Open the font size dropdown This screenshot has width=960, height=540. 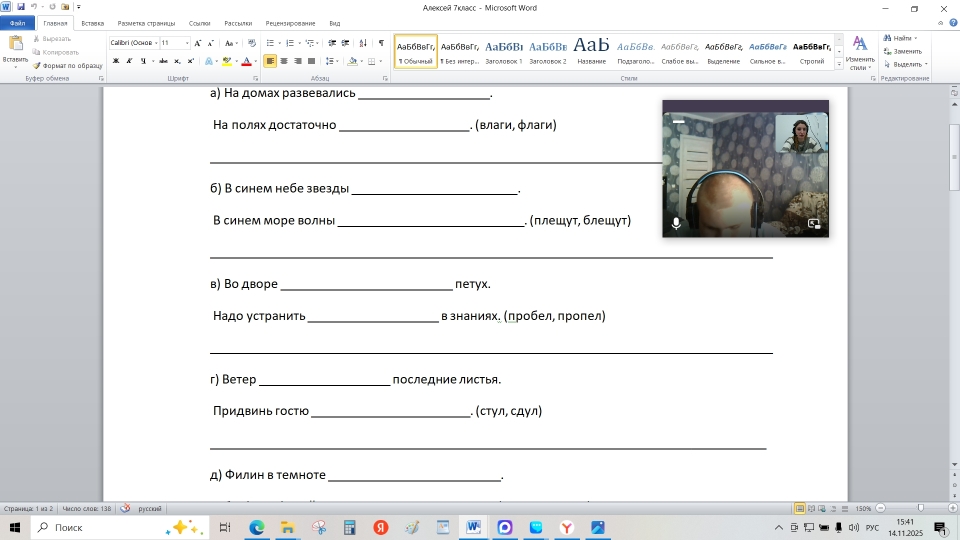click(187, 43)
